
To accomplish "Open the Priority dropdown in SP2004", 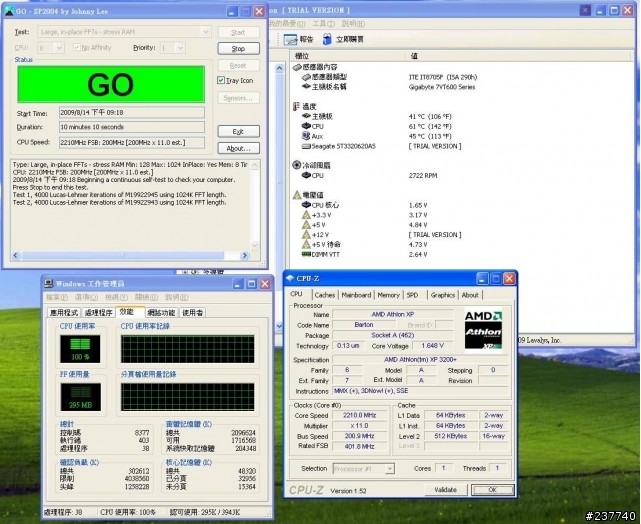I will 180,48.
